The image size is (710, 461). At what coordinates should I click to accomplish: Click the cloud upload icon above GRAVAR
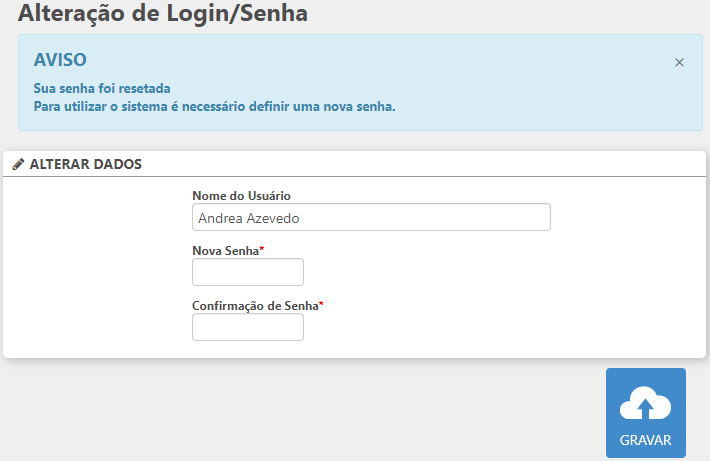(x=645, y=404)
